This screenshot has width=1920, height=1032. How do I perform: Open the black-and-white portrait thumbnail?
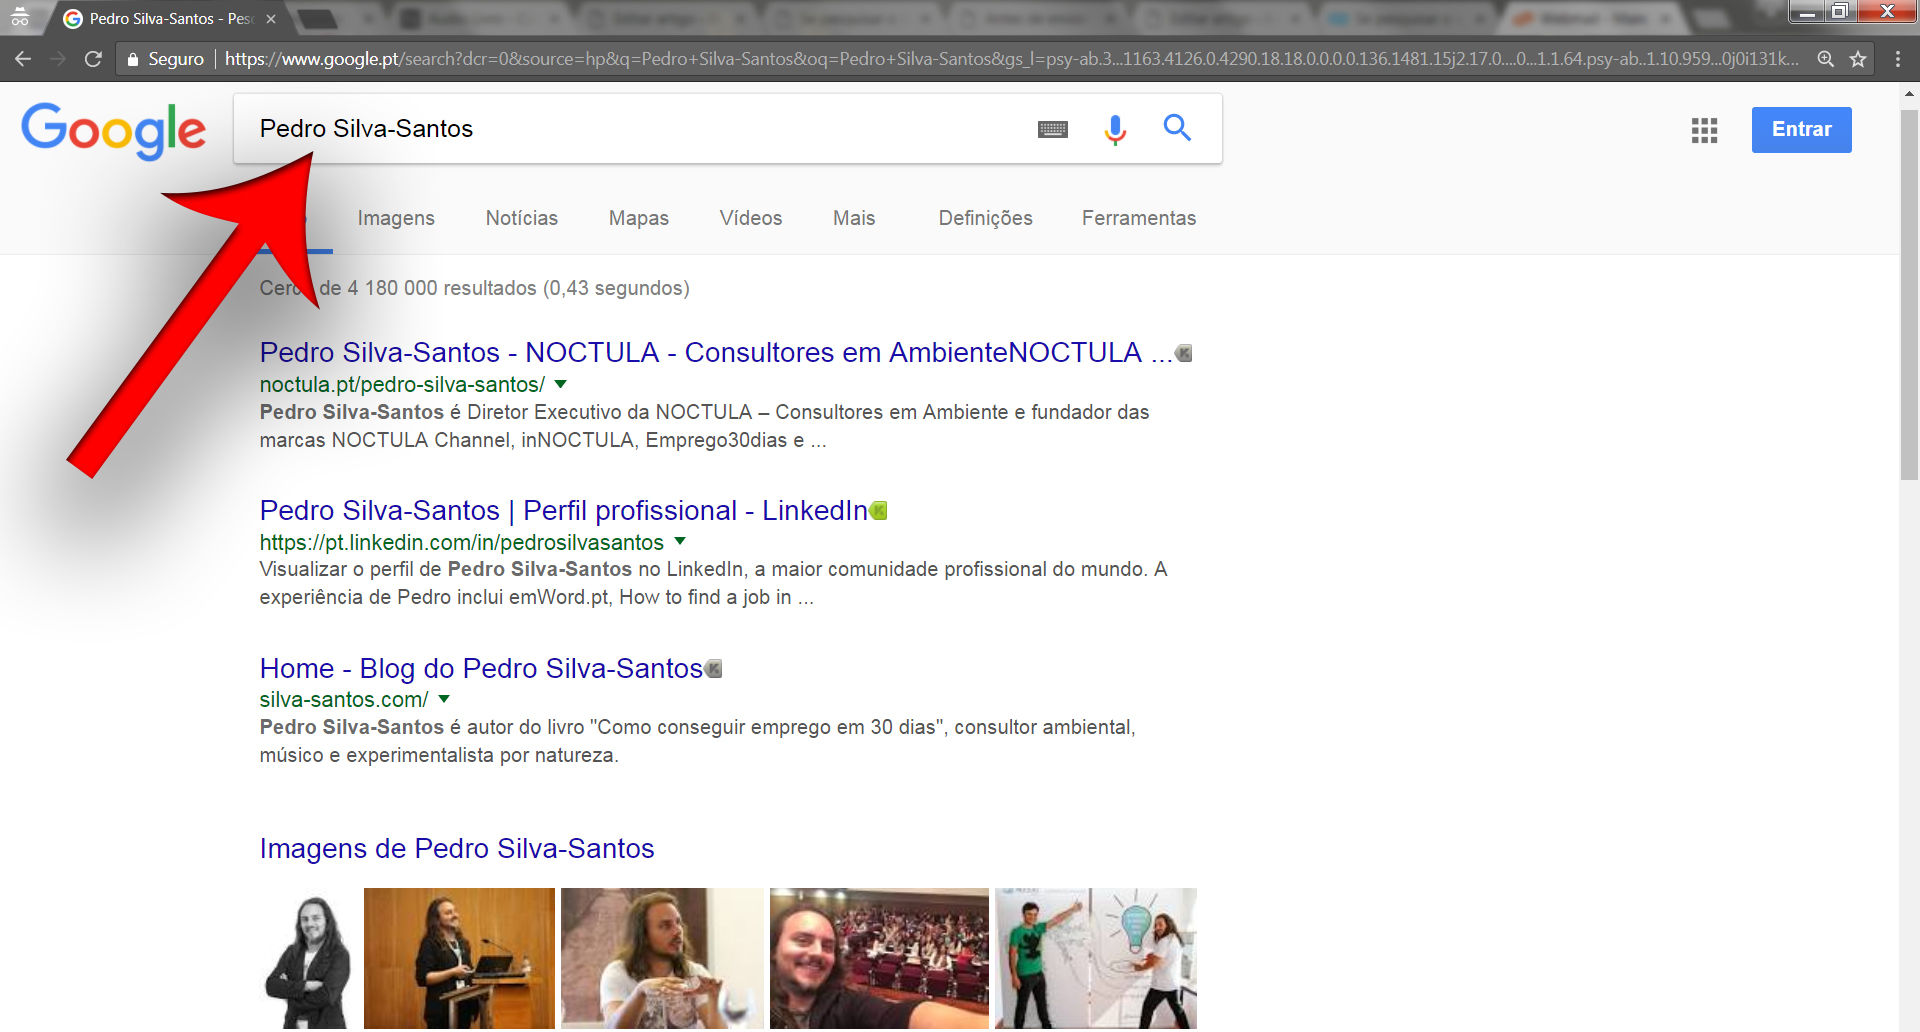tap(308, 959)
